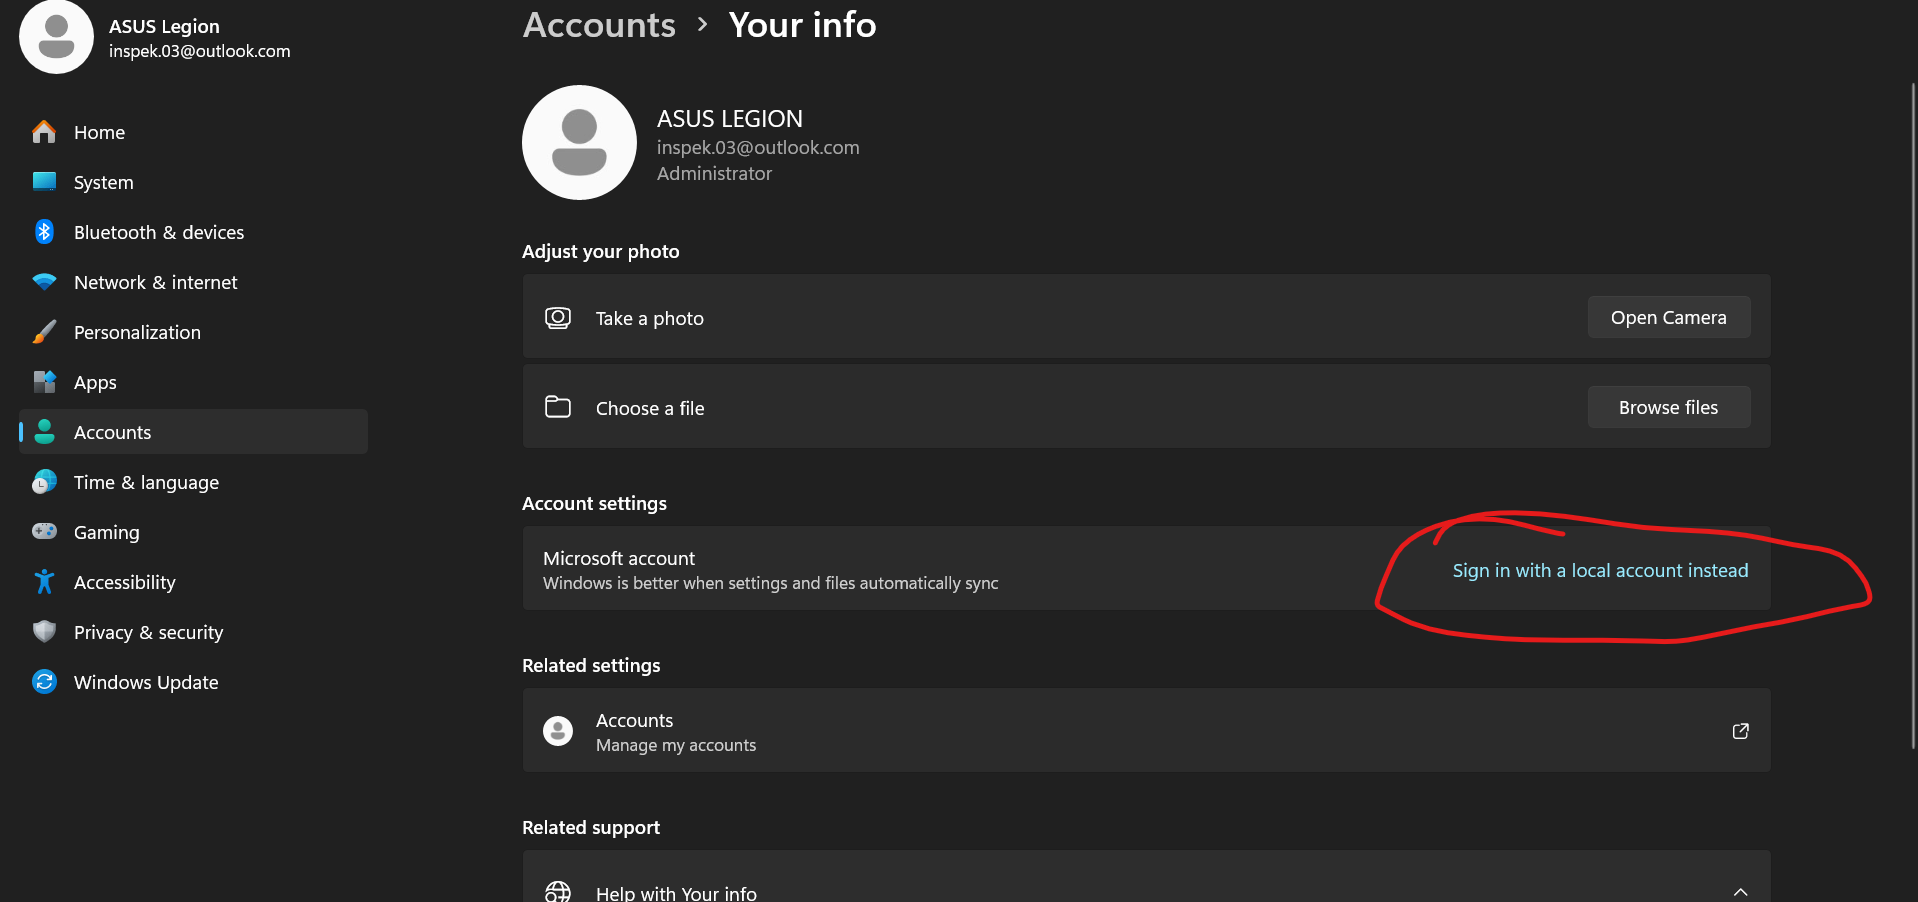Click Sign in with a local account instead
The image size is (1918, 902).
click(1600, 570)
